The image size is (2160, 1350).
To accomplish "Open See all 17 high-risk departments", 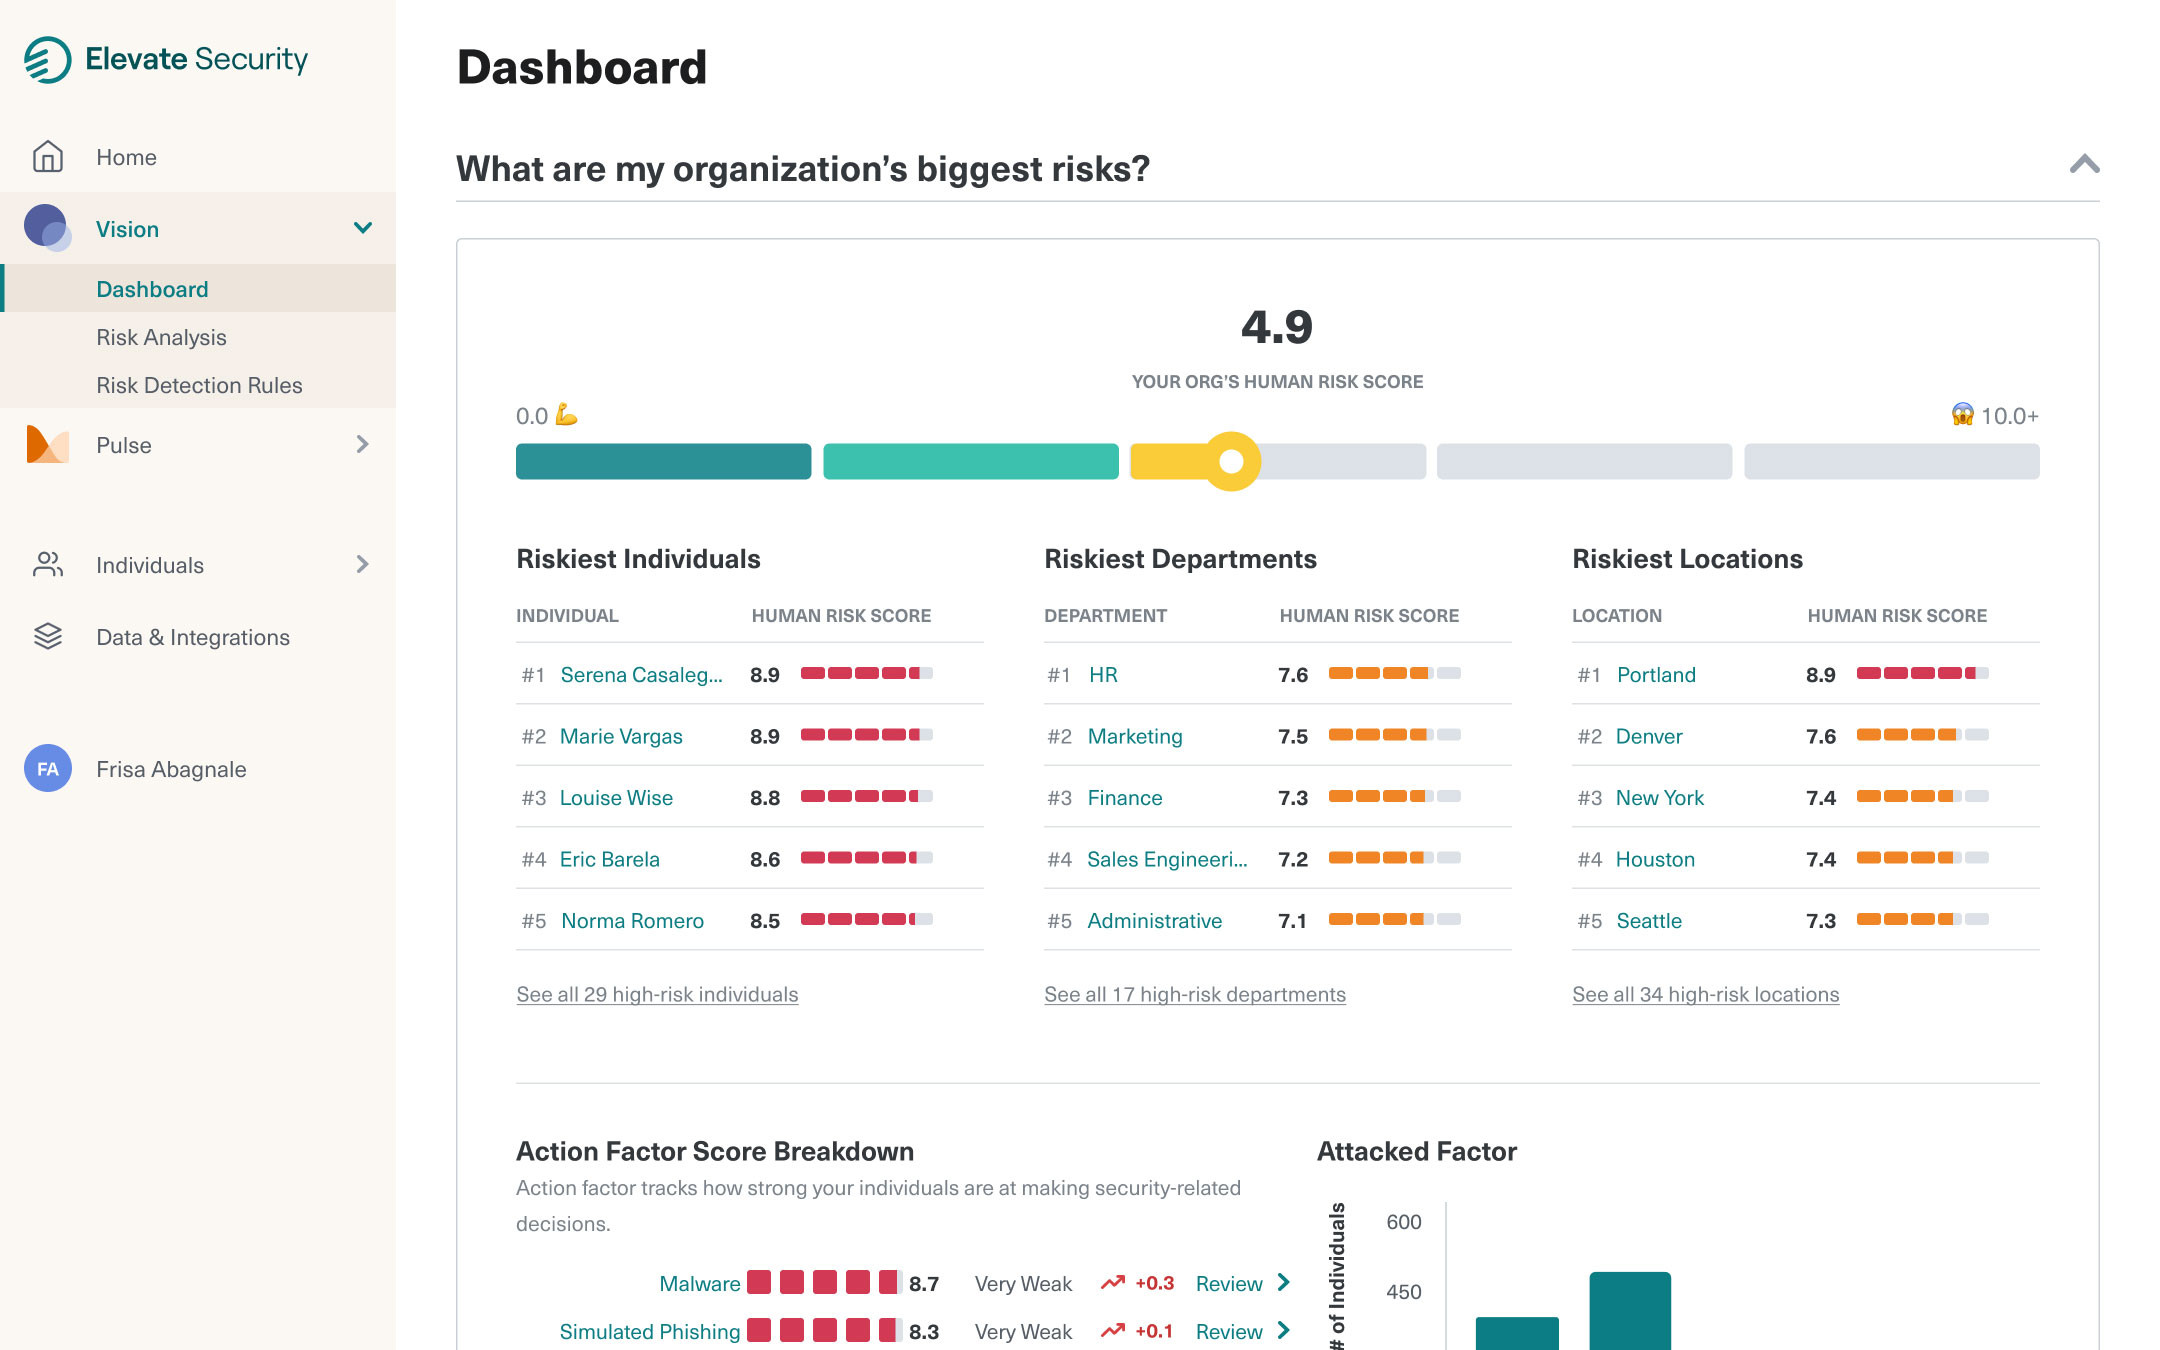I will [x=1195, y=994].
